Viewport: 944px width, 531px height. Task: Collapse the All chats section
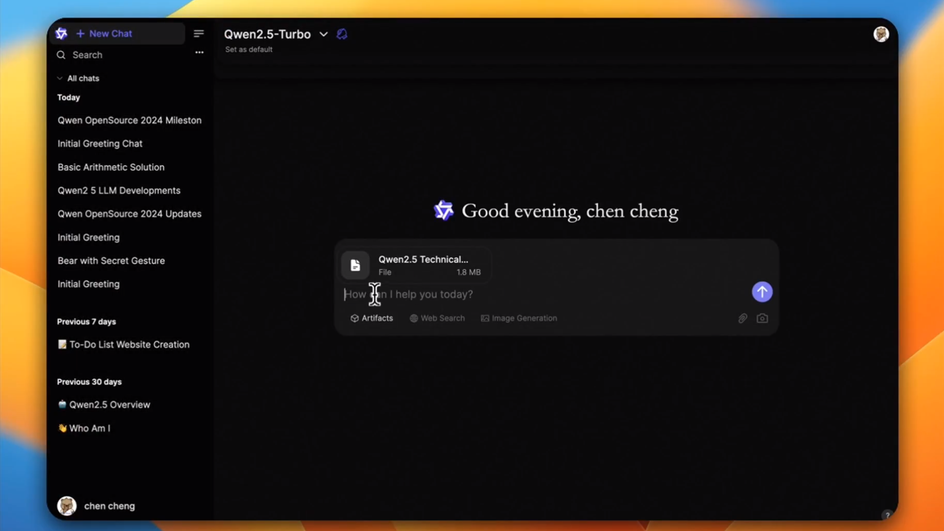pyautogui.click(x=78, y=78)
